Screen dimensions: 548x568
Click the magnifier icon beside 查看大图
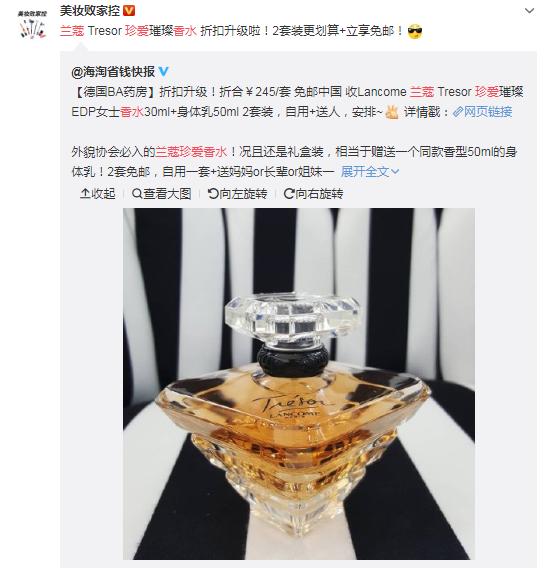click(x=137, y=194)
